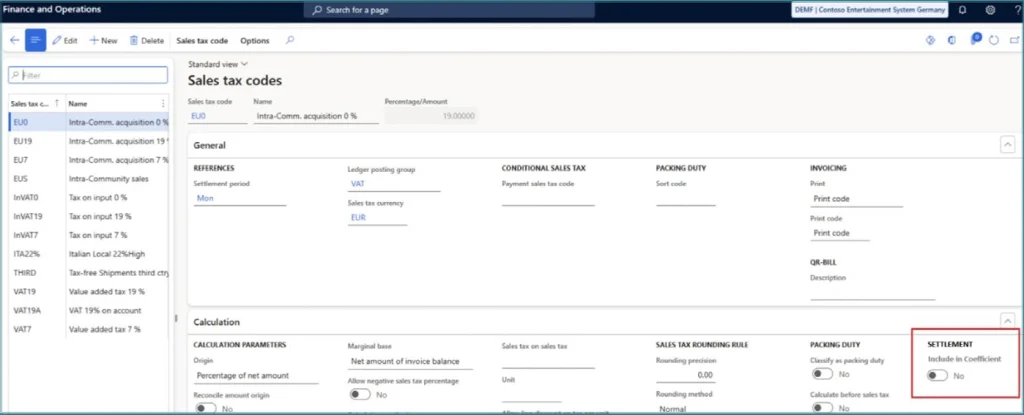Open the Name column options menu
The width and height of the screenshot is (1024, 415).
163,103
